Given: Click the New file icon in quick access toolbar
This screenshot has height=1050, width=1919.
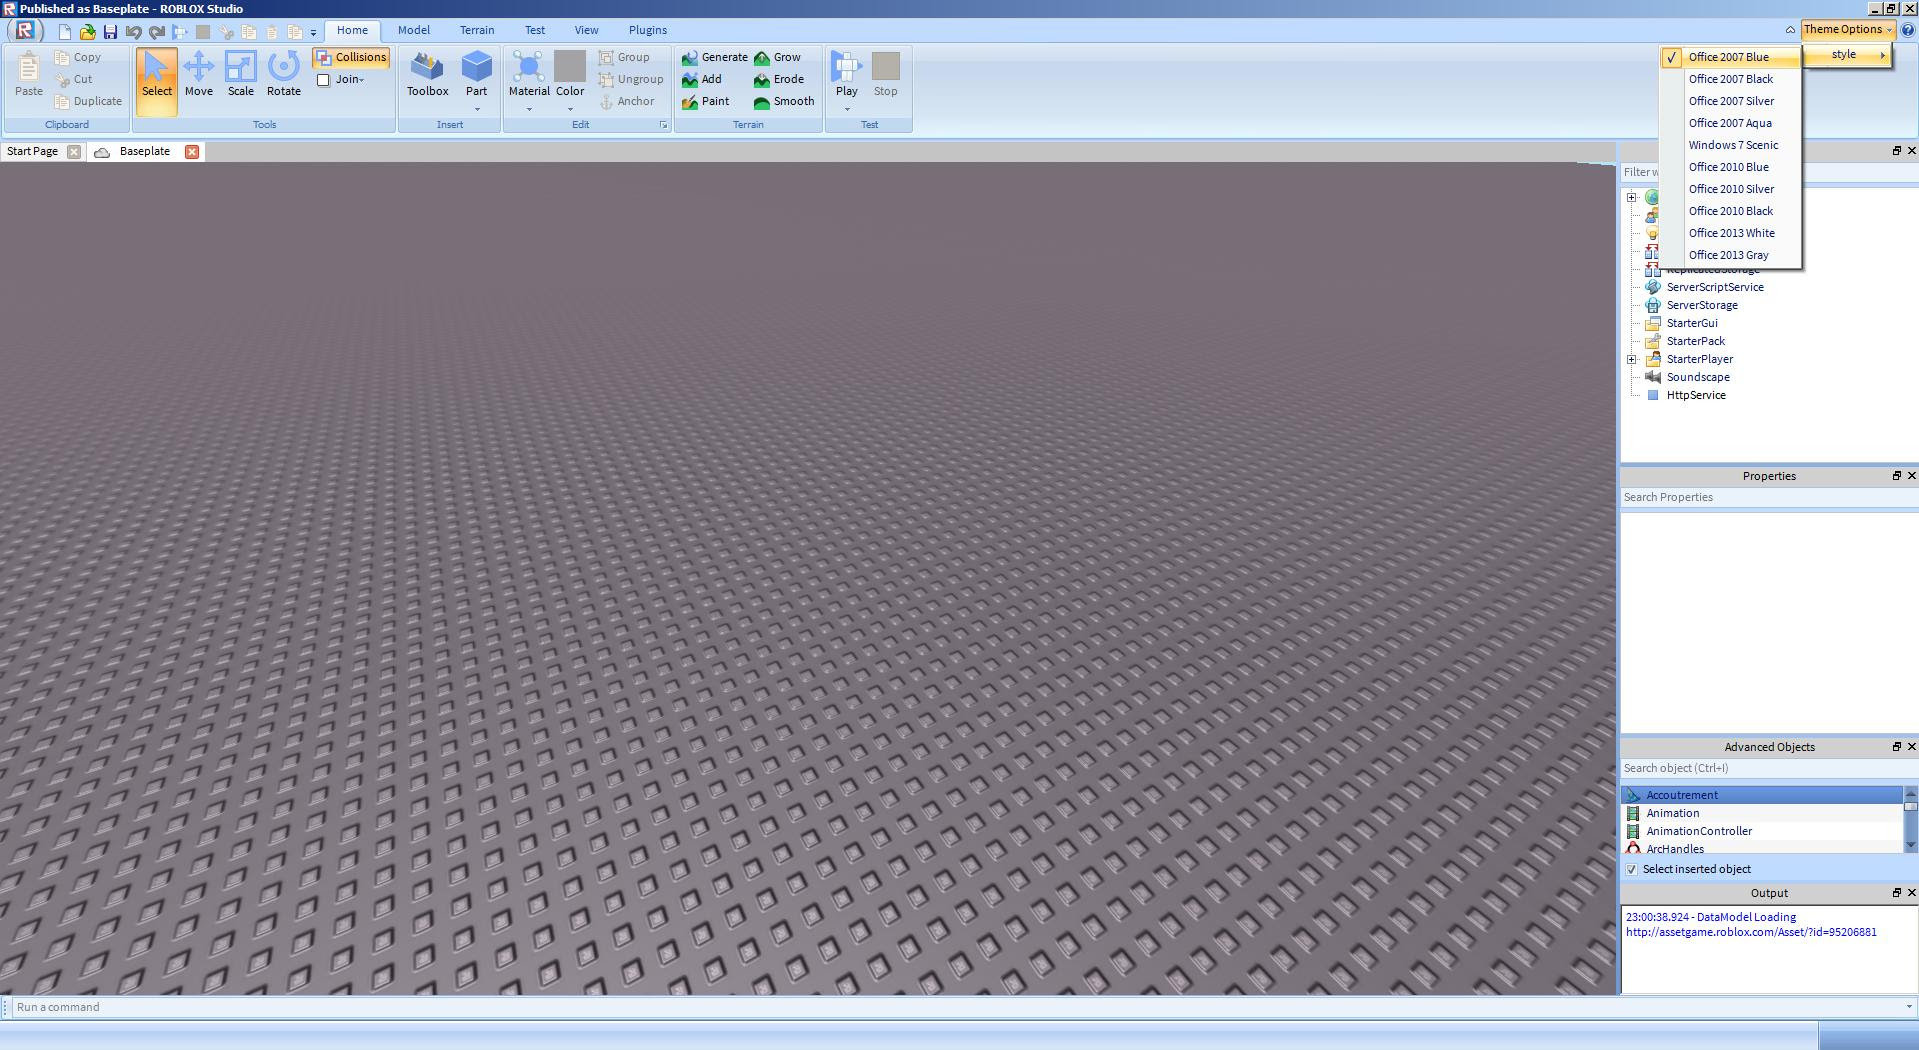Looking at the screenshot, I should pos(65,32).
